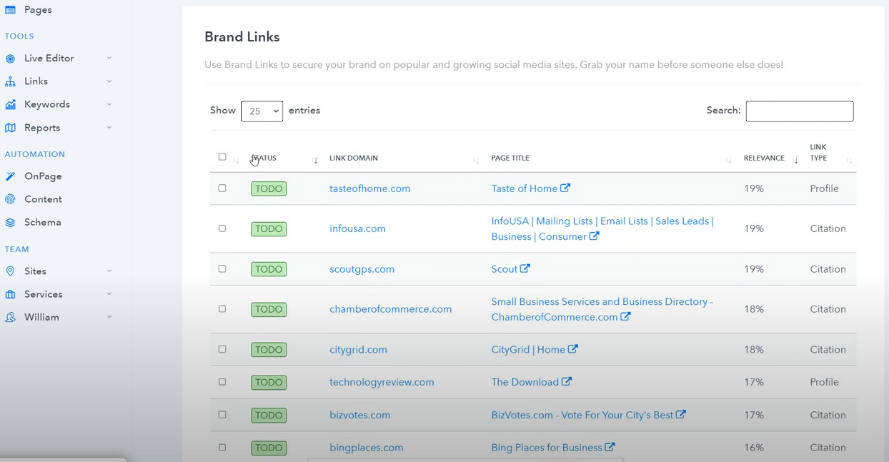
Task: Click the Links sitemap icon
Action: (10, 82)
